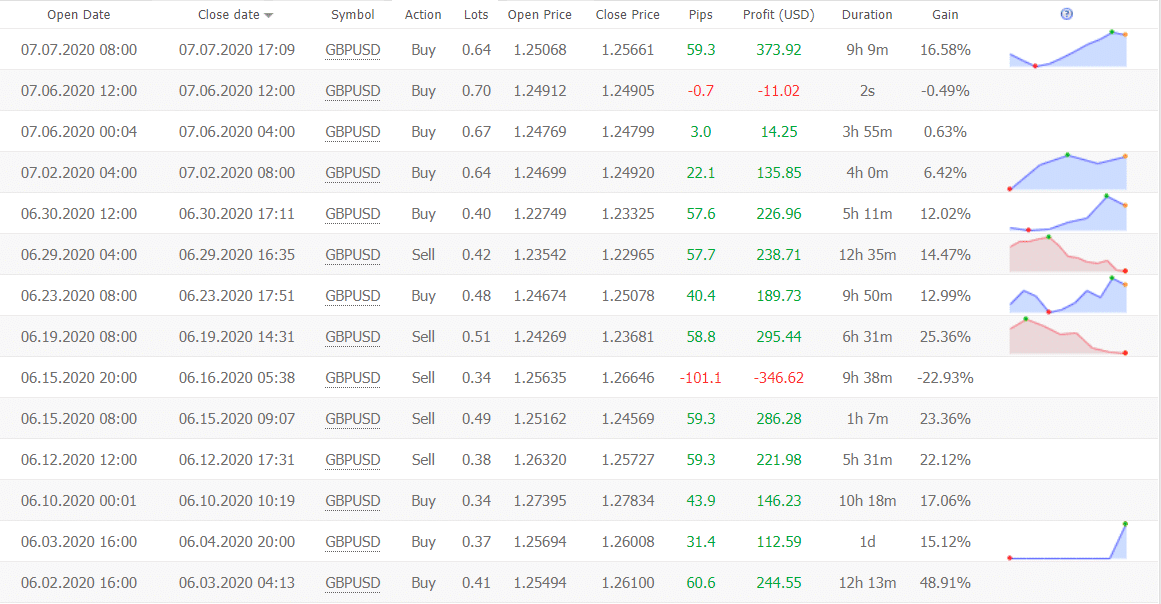Select the close date 06.04.2020 20:00
The width and height of the screenshot is (1161, 604).
tap(237, 542)
